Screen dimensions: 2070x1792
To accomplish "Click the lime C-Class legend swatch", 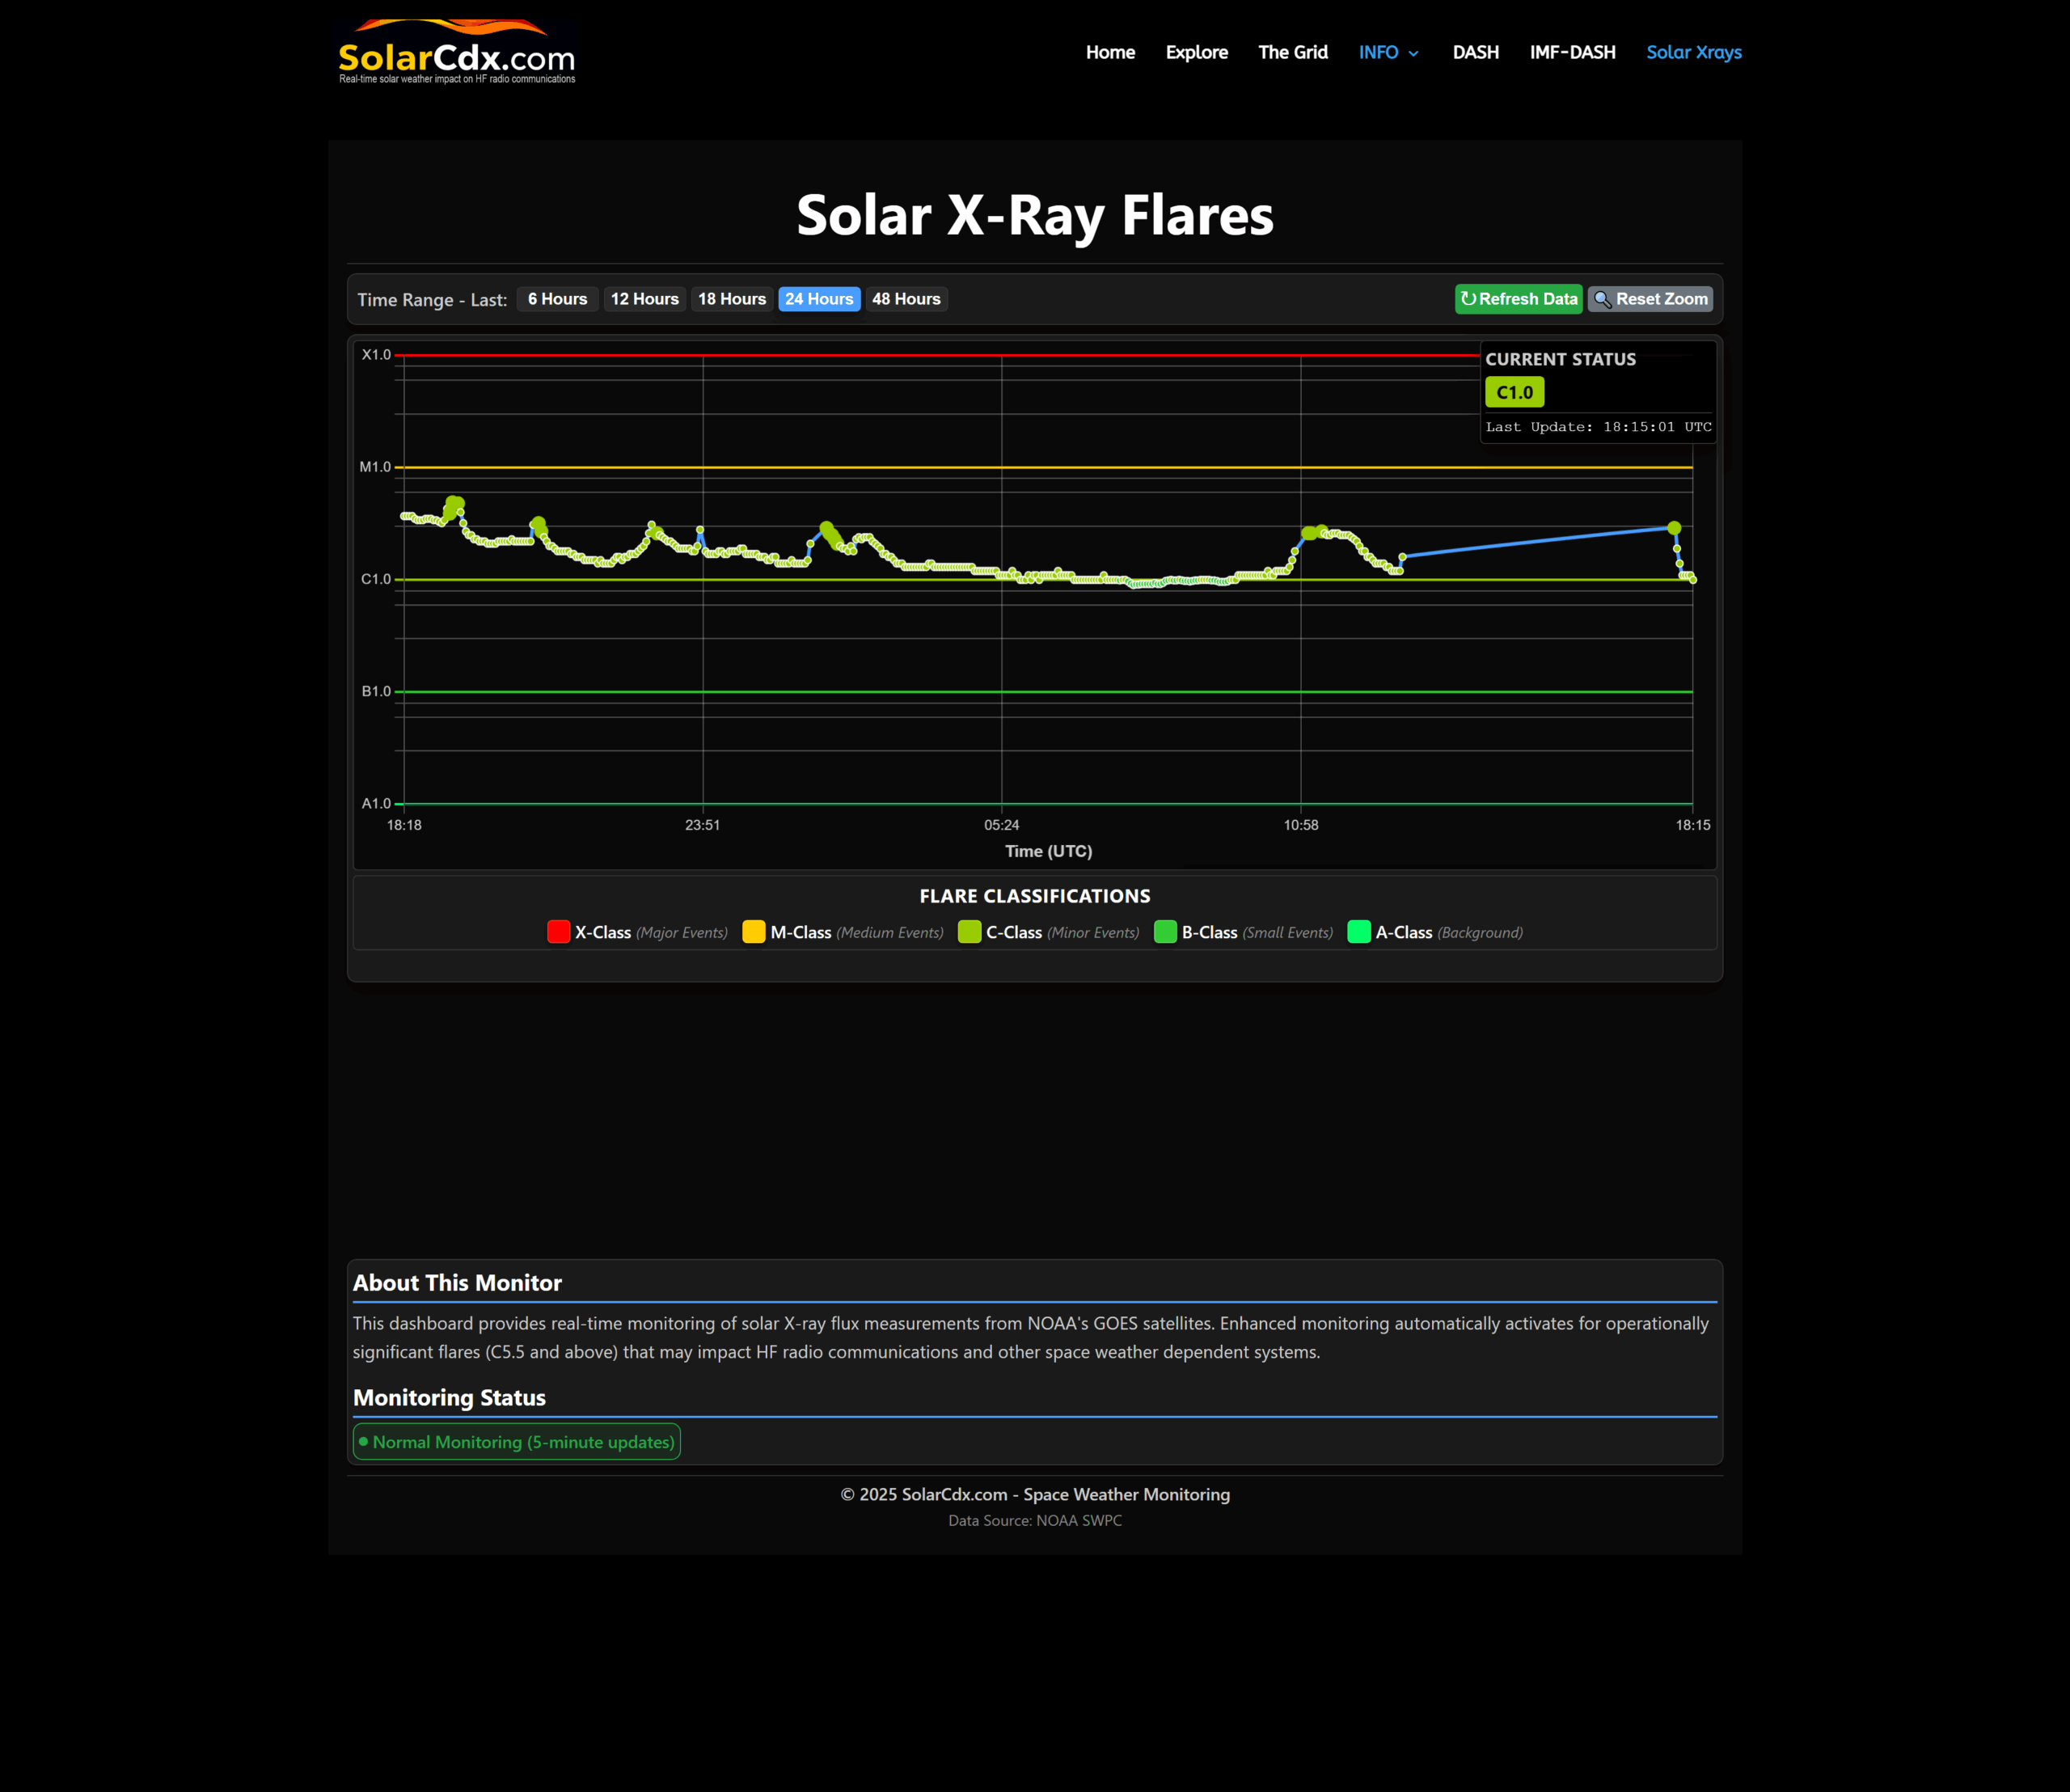I will 970,932.
